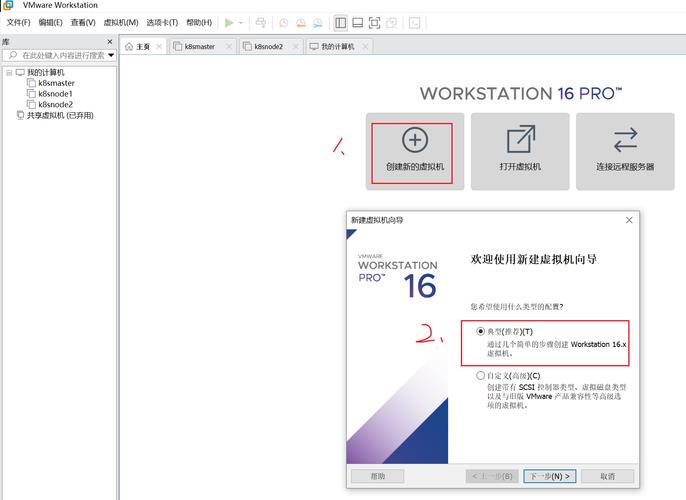Close the 库 library panel

click(x=110, y=42)
